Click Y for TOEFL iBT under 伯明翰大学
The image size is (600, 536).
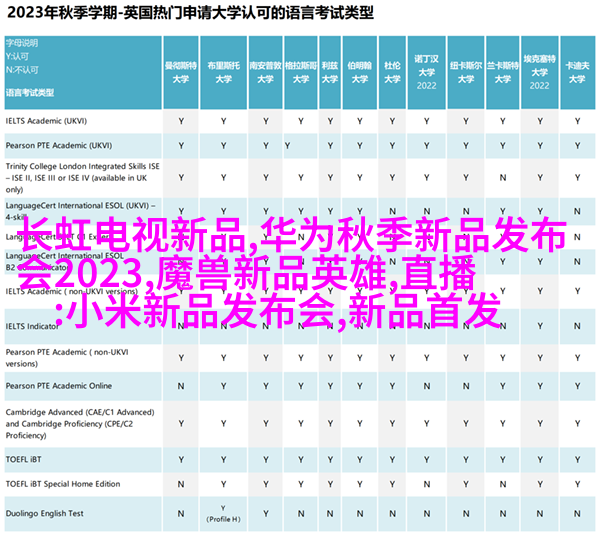click(360, 459)
